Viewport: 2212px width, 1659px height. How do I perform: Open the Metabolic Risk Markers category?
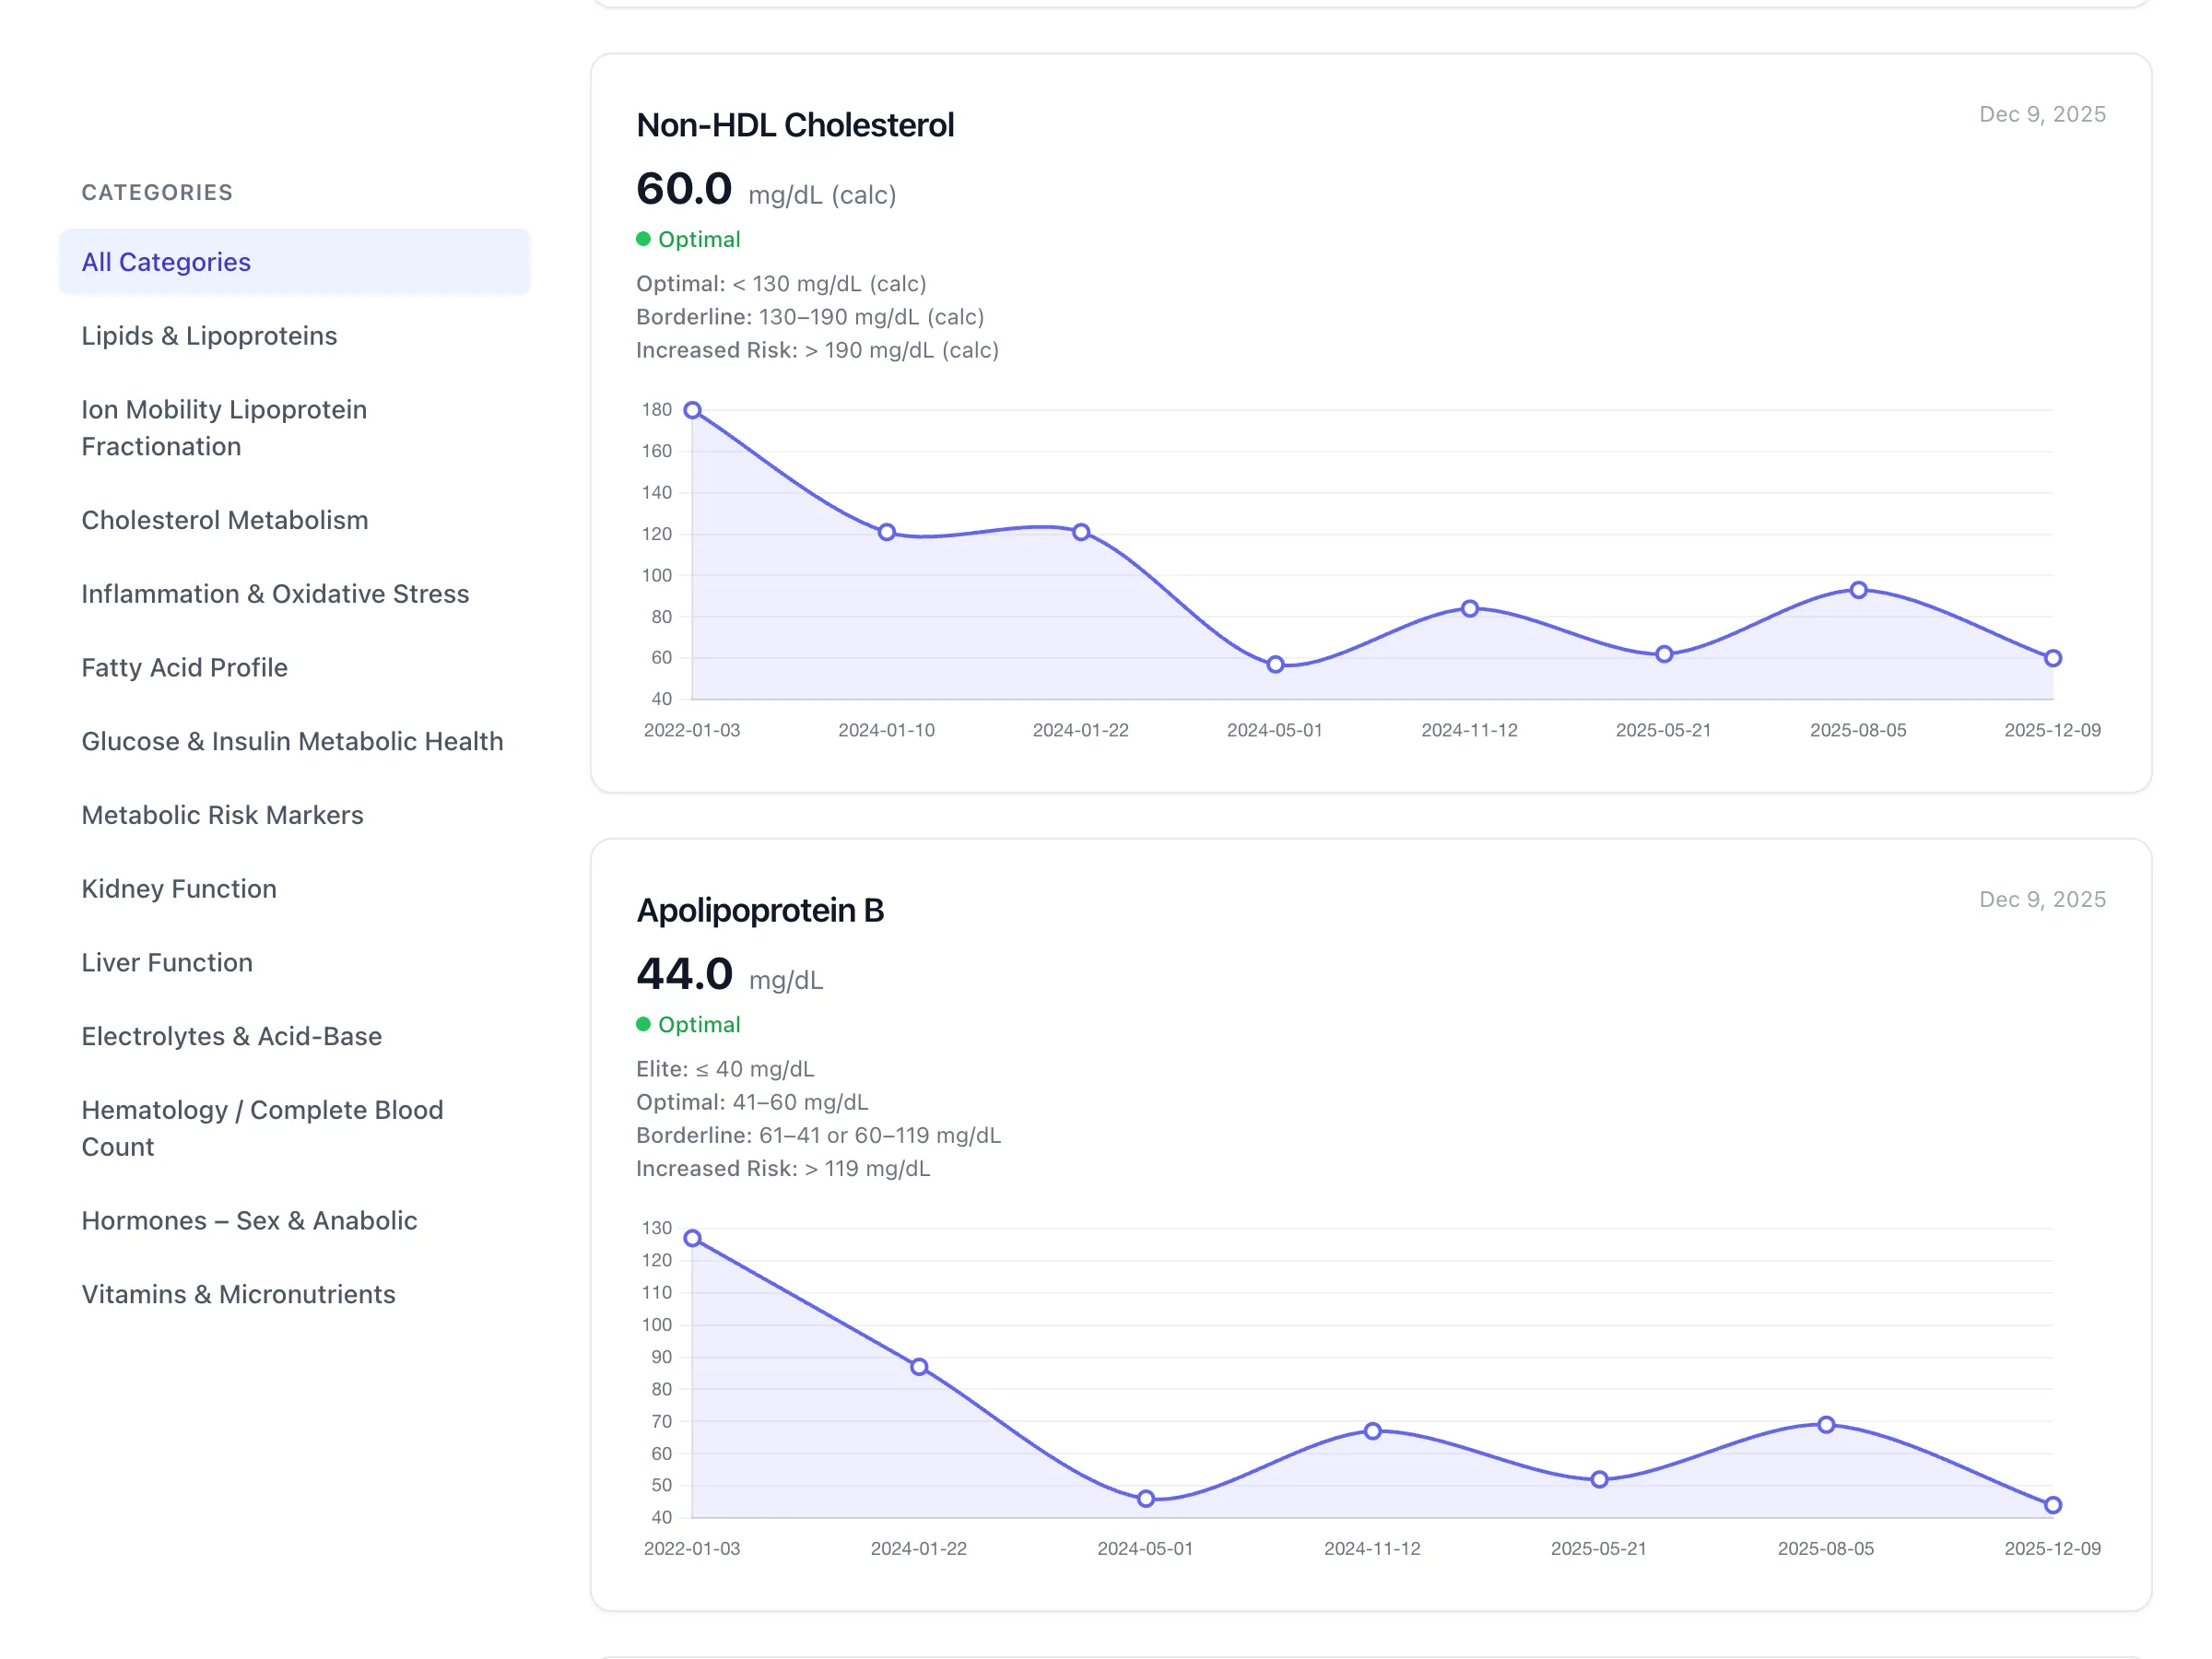222,815
